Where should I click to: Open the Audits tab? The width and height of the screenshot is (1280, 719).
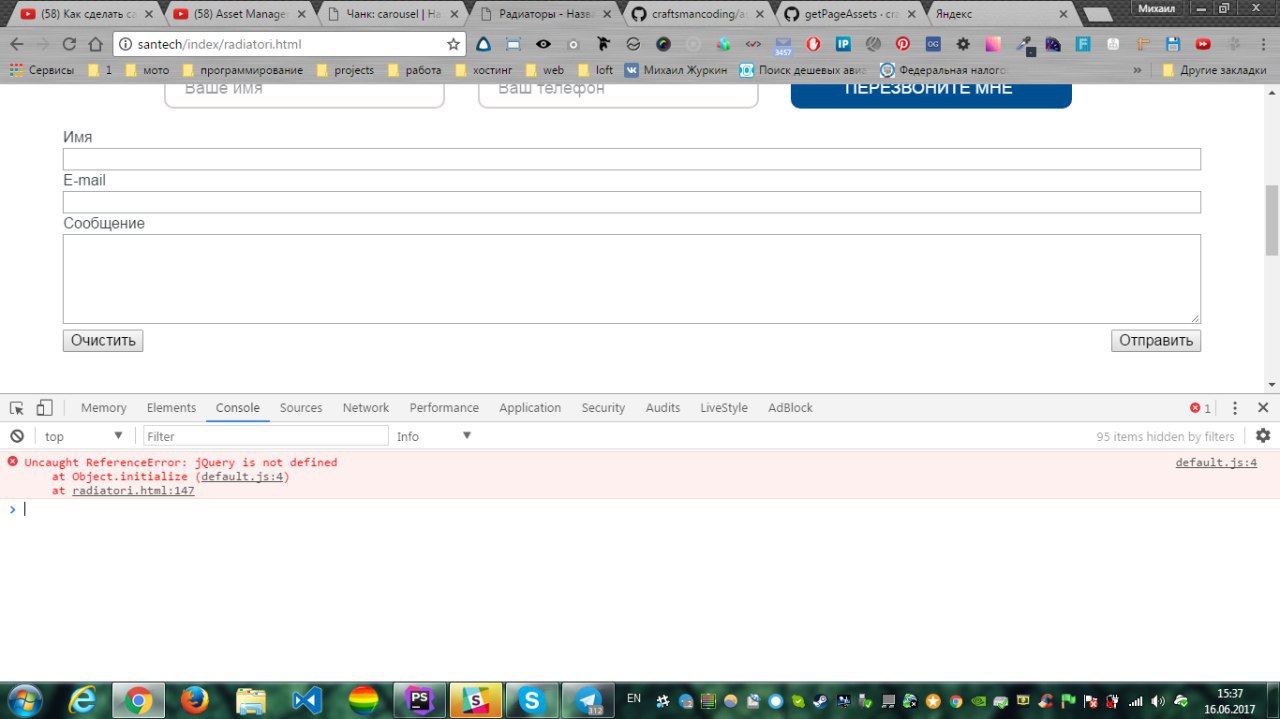[663, 408]
